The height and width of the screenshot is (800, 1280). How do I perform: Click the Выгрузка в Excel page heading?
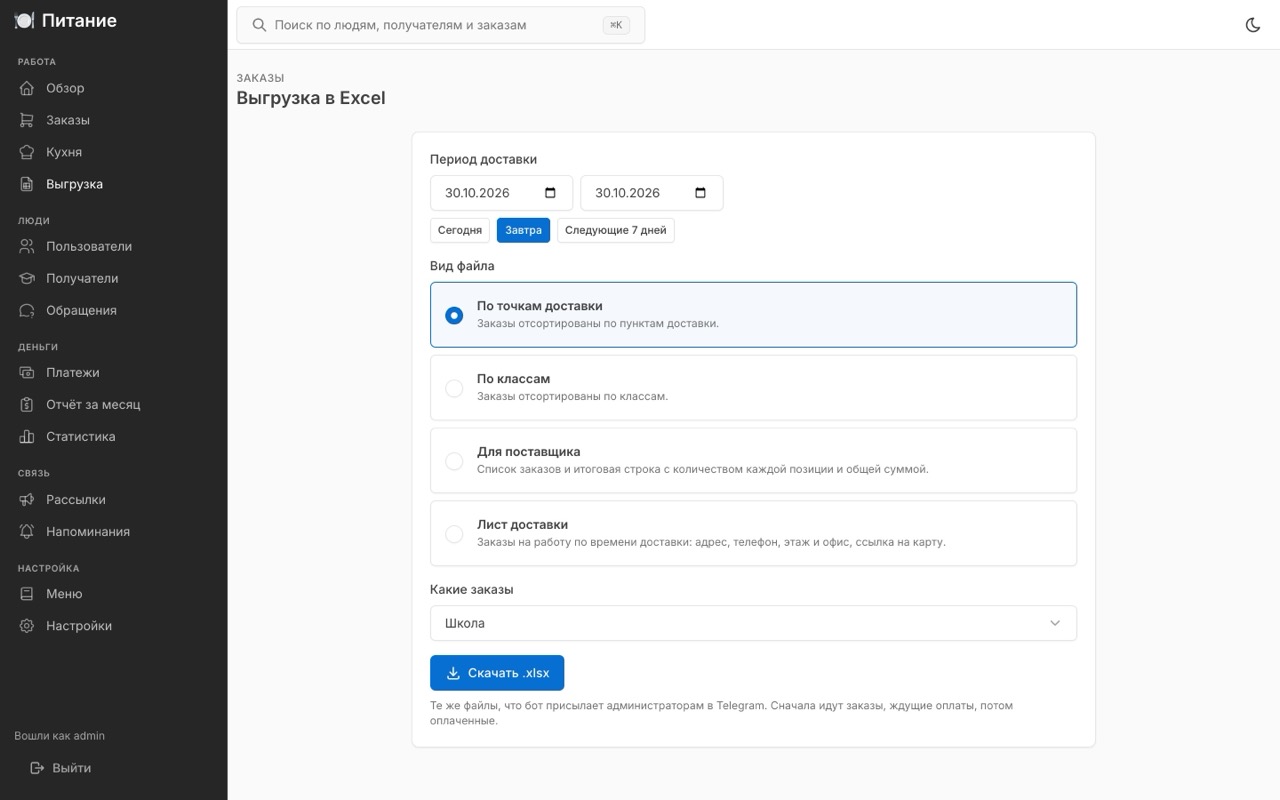pyautogui.click(x=311, y=98)
